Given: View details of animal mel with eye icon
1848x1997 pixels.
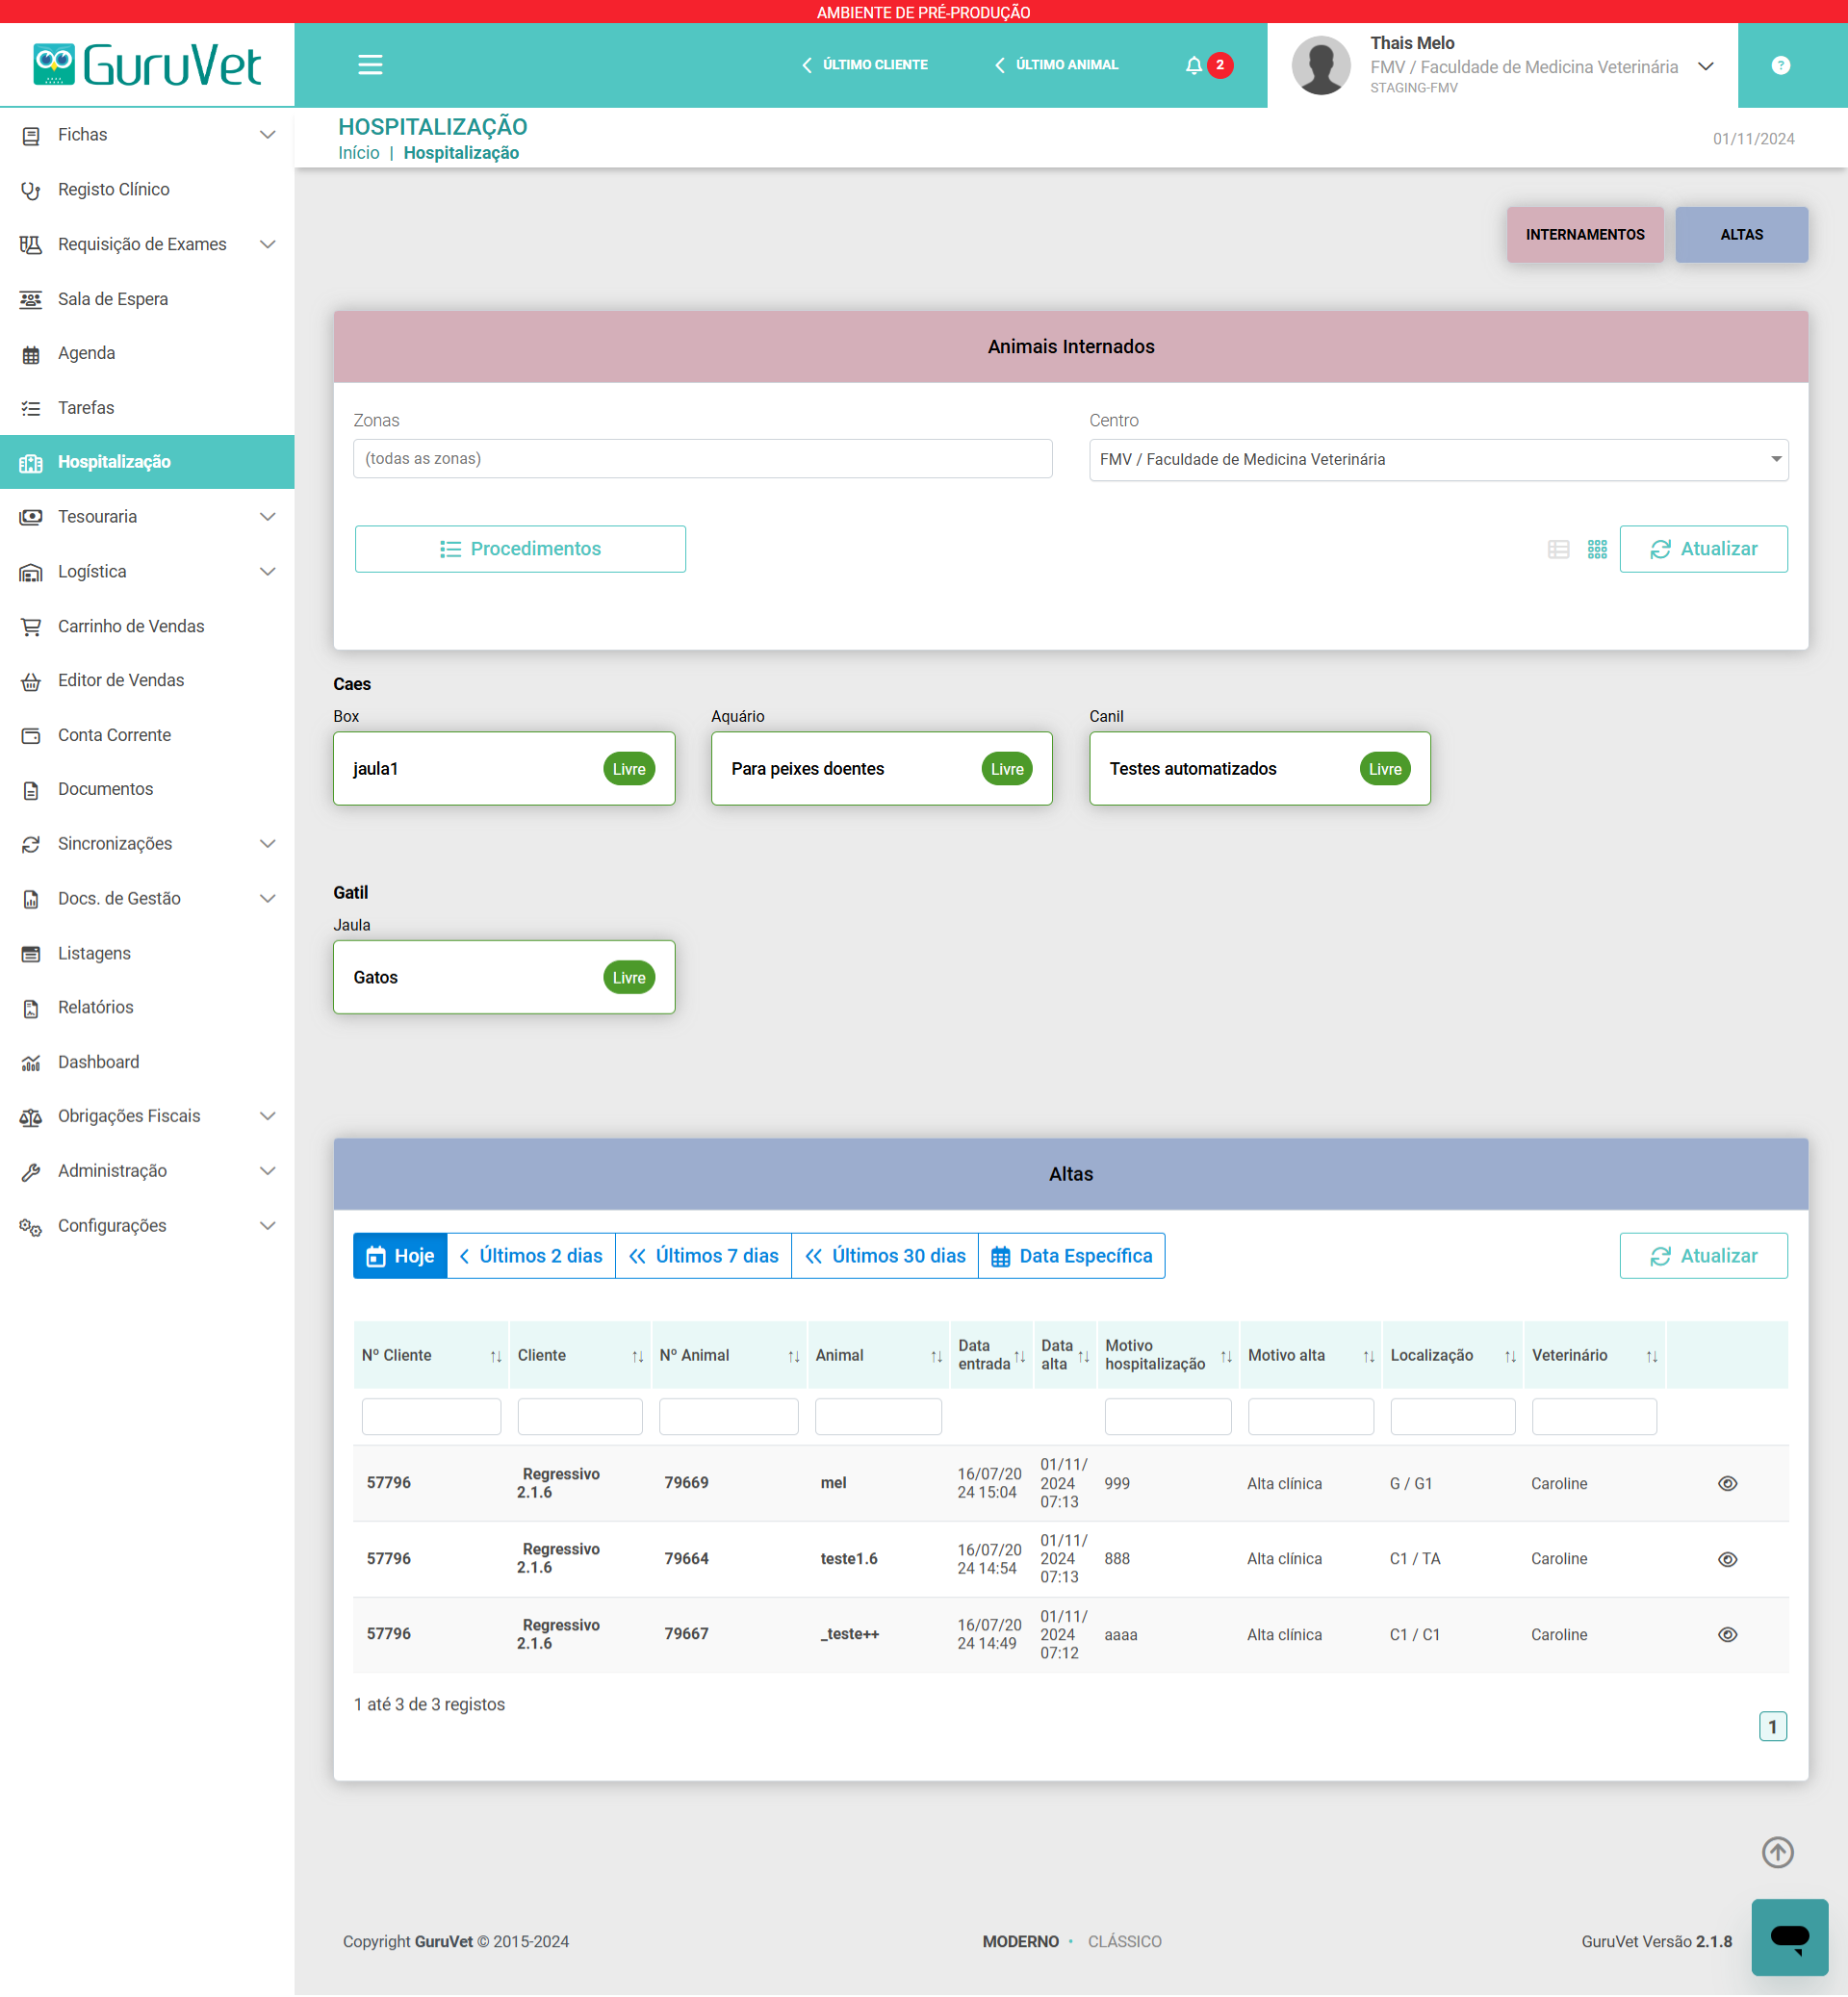Looking at the screenshot, I should (1727, 1483).
